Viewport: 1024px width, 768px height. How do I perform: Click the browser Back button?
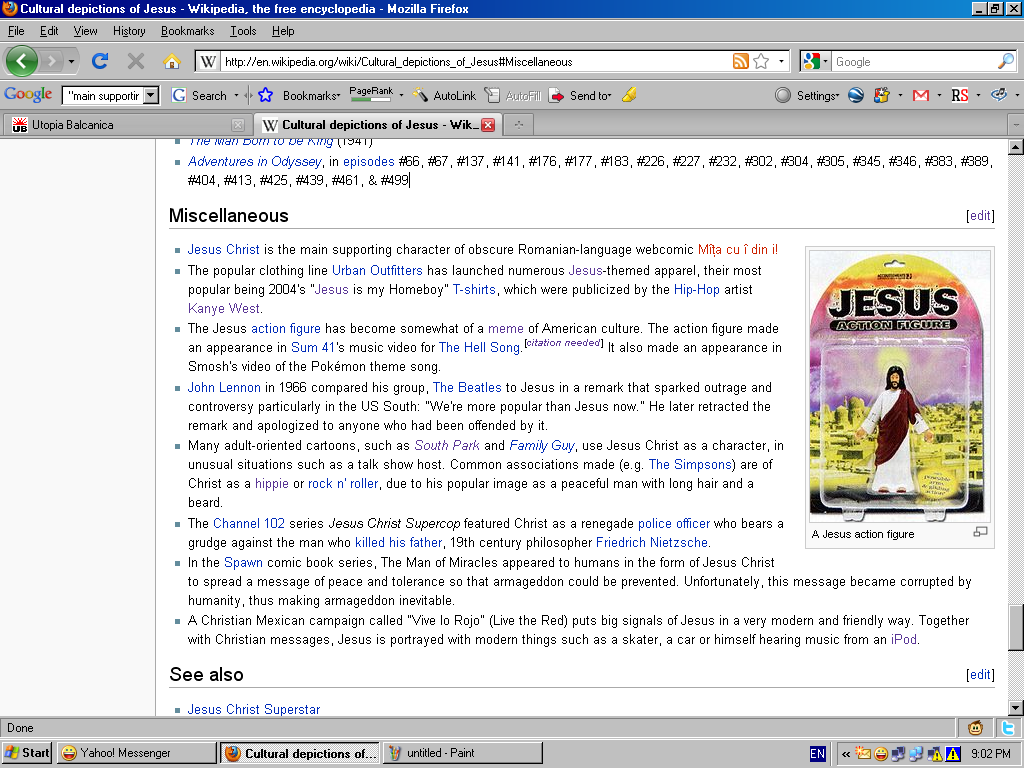point(22,61)
